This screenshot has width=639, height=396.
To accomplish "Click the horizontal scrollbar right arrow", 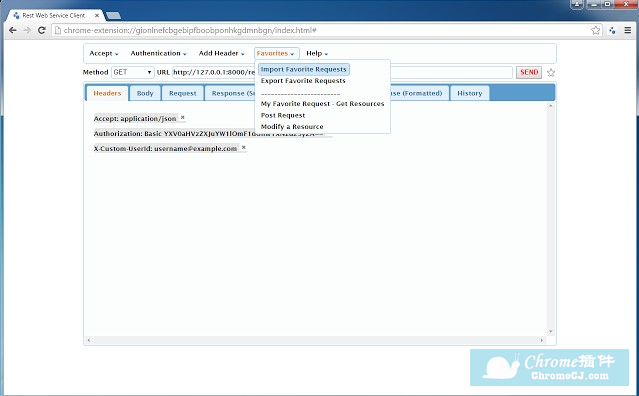I will tap(542, 340).
